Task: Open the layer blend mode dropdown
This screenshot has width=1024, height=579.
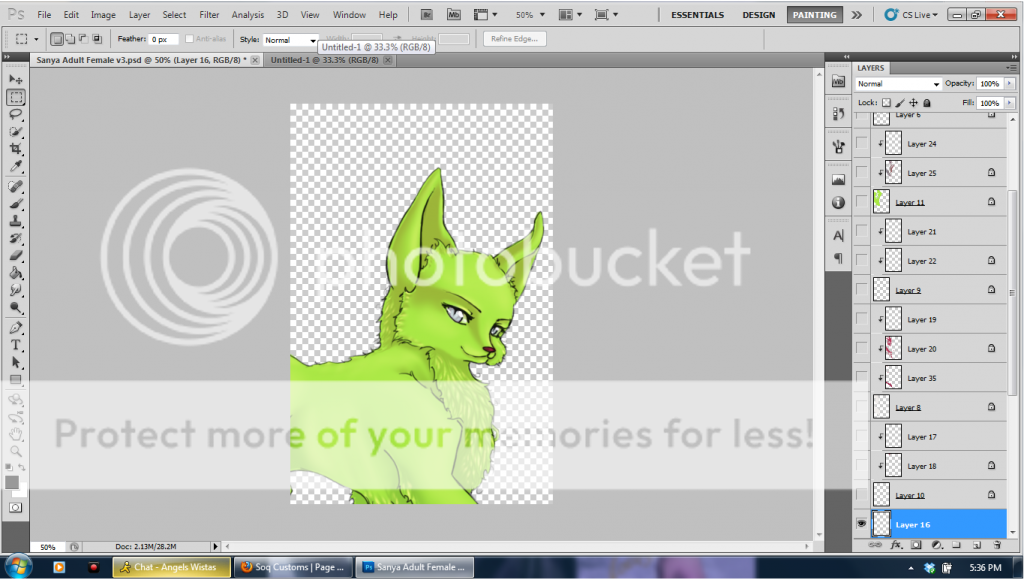Action: pos(898,84)
